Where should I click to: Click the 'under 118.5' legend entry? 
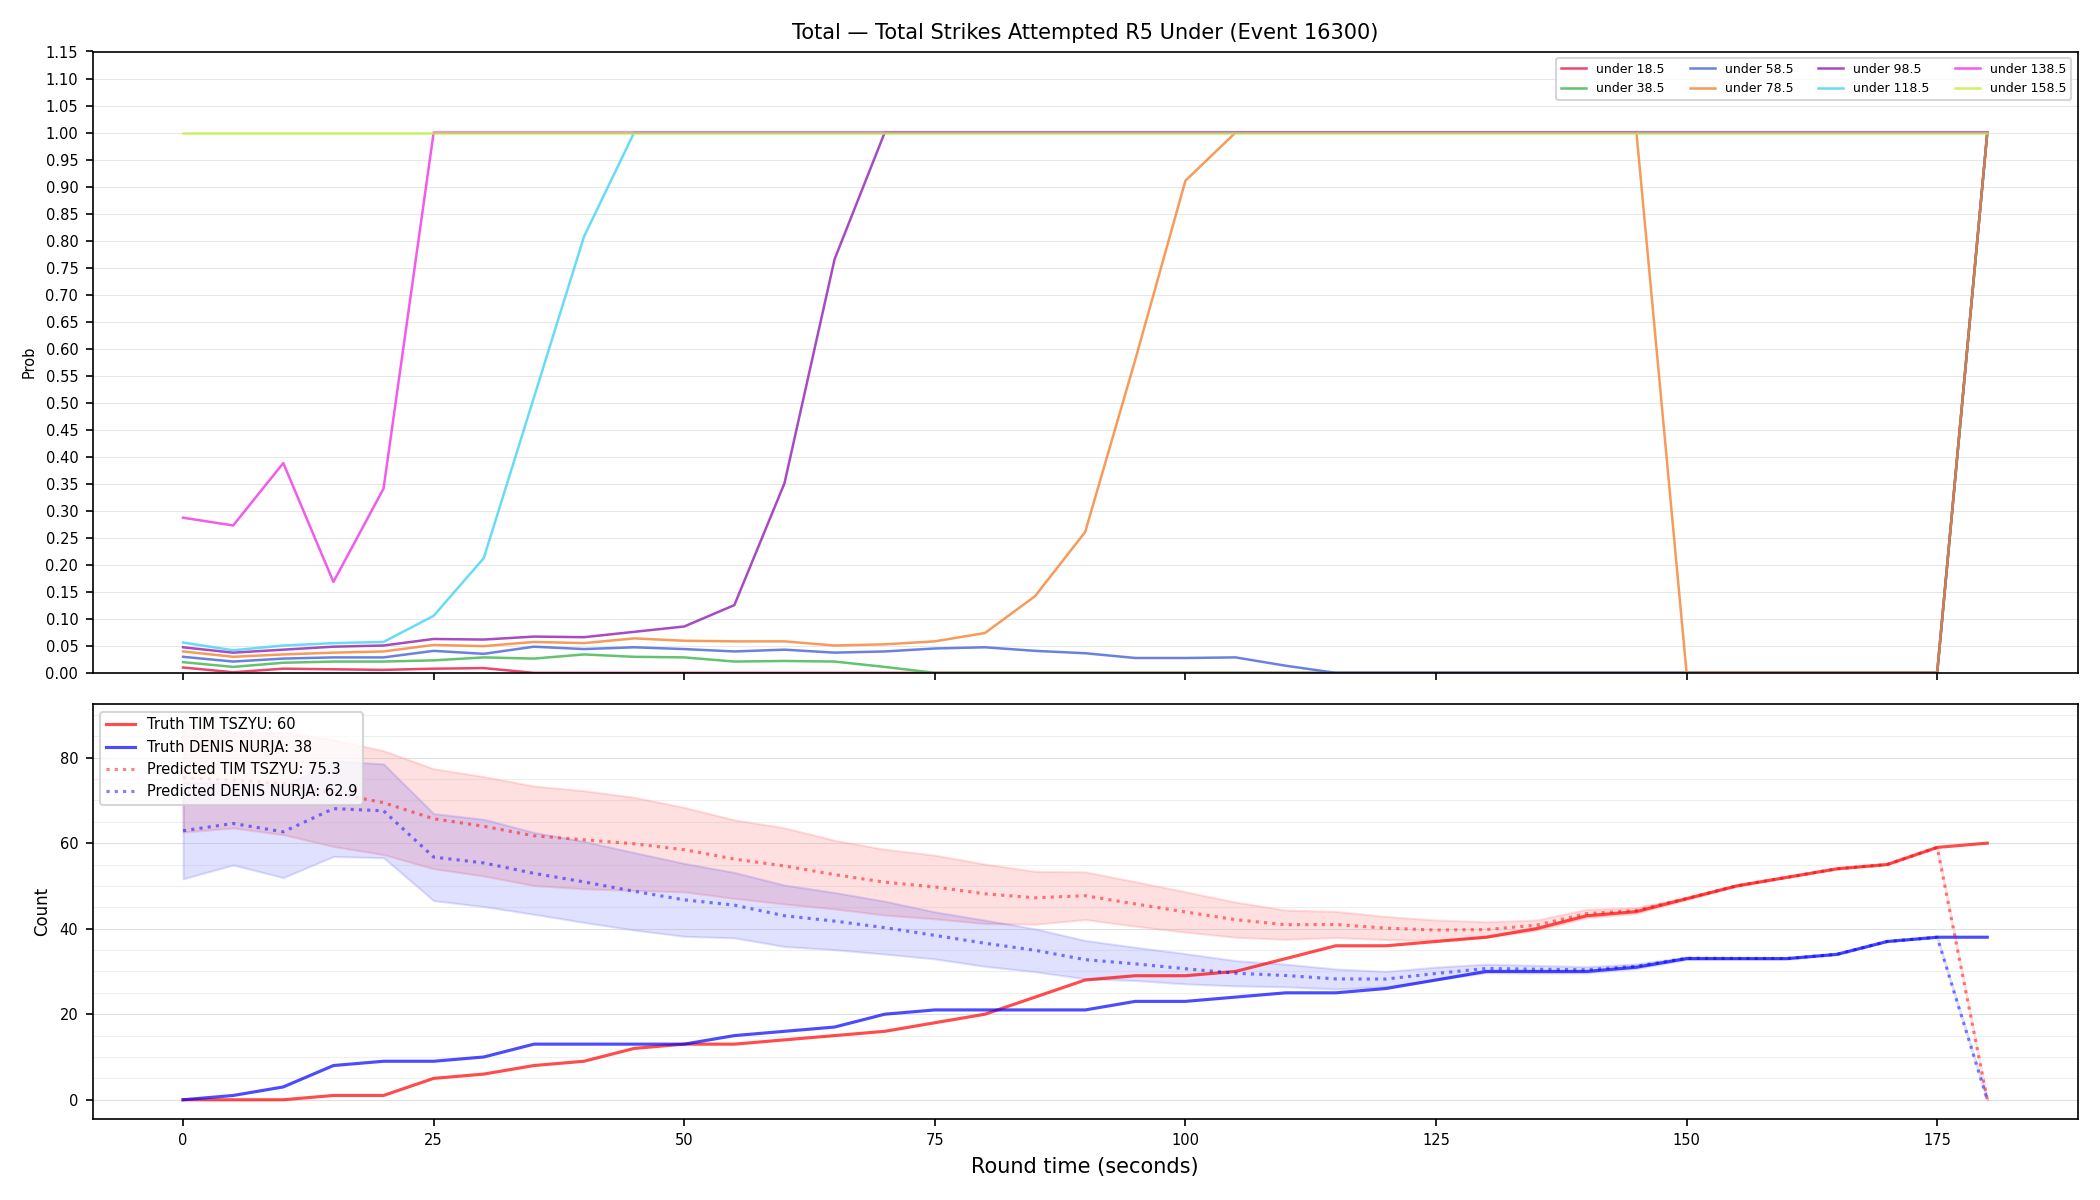[x=1873, y=88]
